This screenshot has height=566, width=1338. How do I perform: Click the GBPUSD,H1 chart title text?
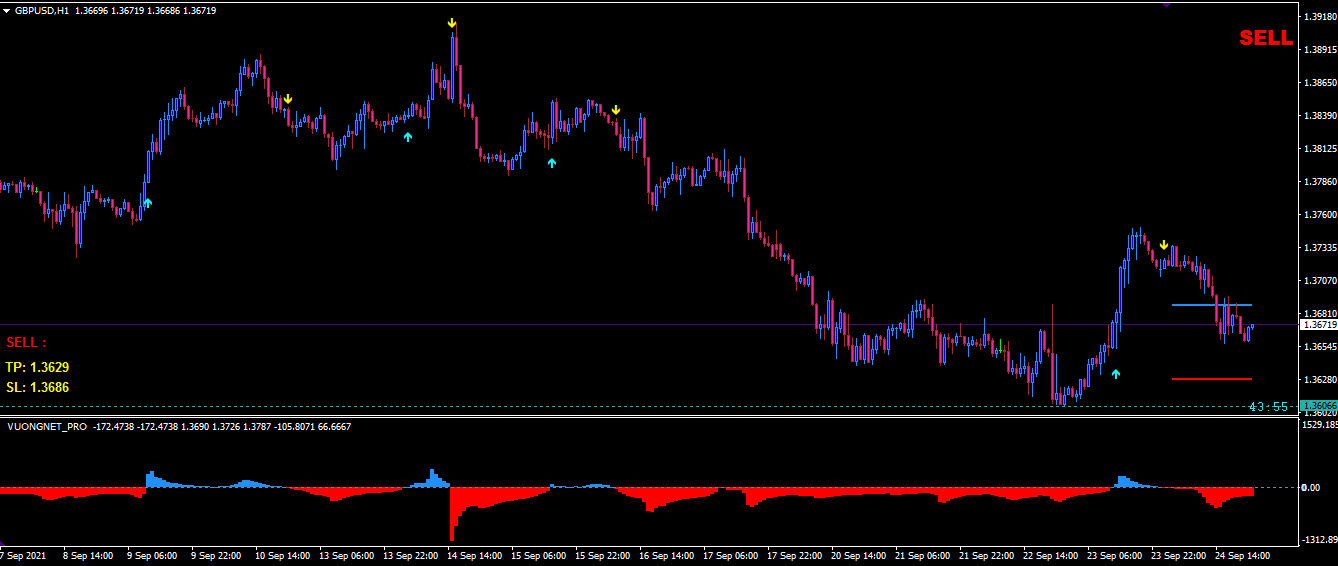point(42,10)
